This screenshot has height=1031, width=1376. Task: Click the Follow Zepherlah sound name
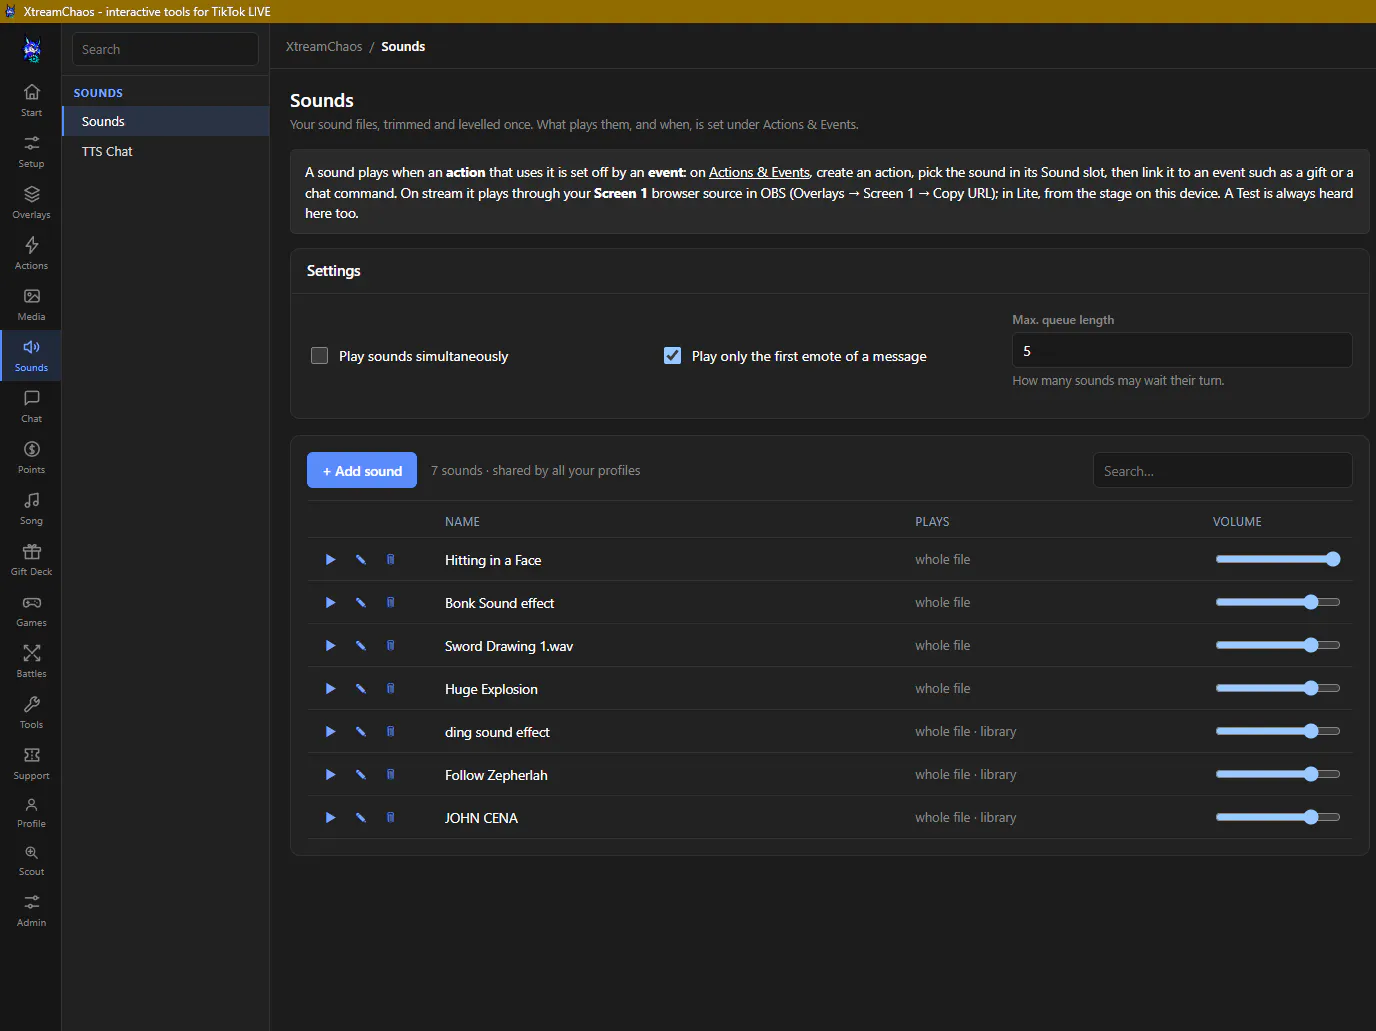coord(496,775)
